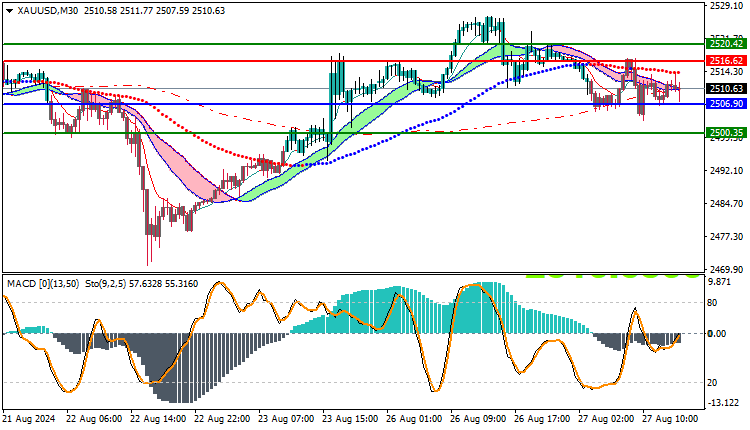Click the 22 Aug 06:00 time label
The height and width of the screenshot is (430, 750).
94,419
